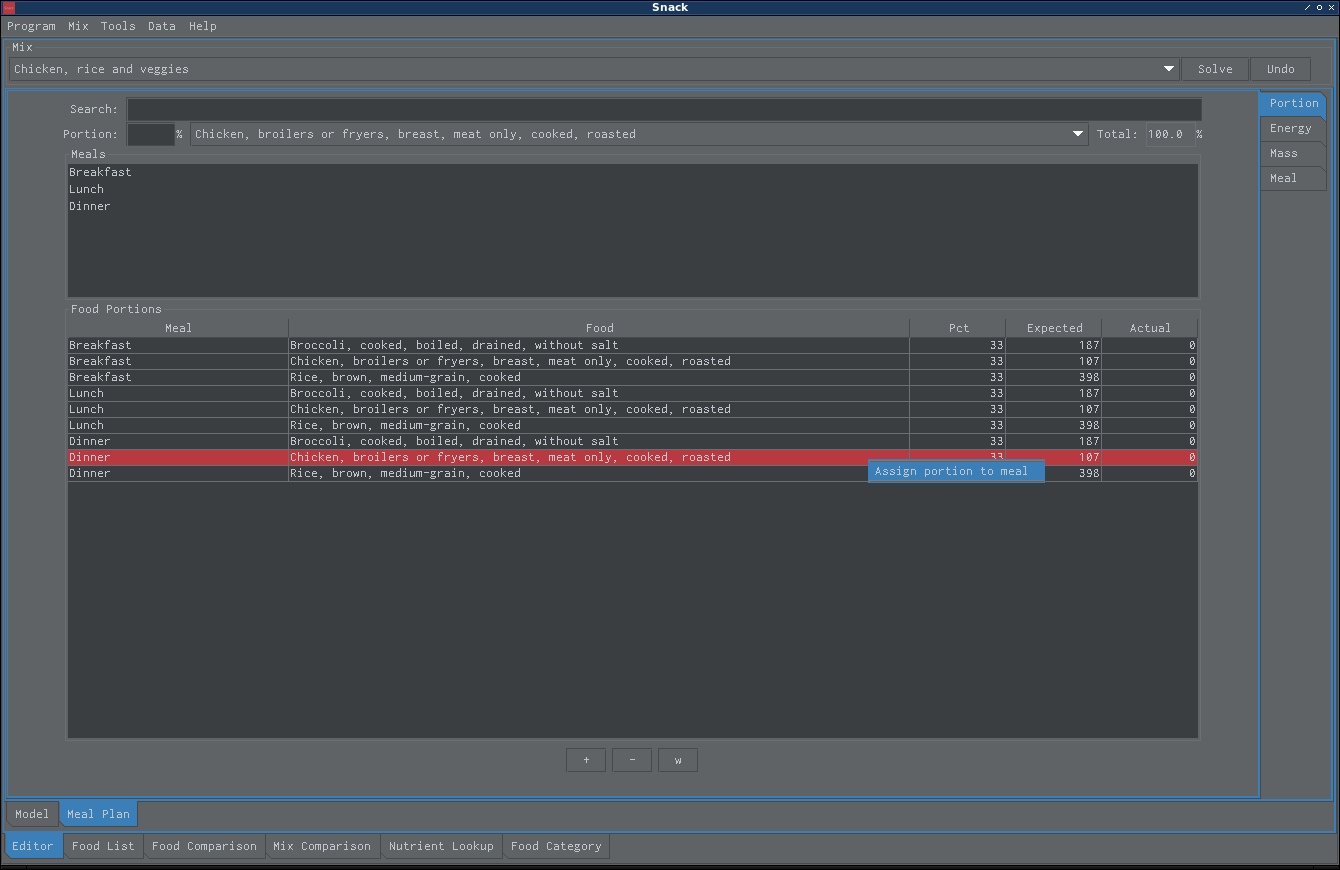Switch to the Model tab
Image resolution: width=1340 pixels, height=870 pixels.
[x=32, y=814]
